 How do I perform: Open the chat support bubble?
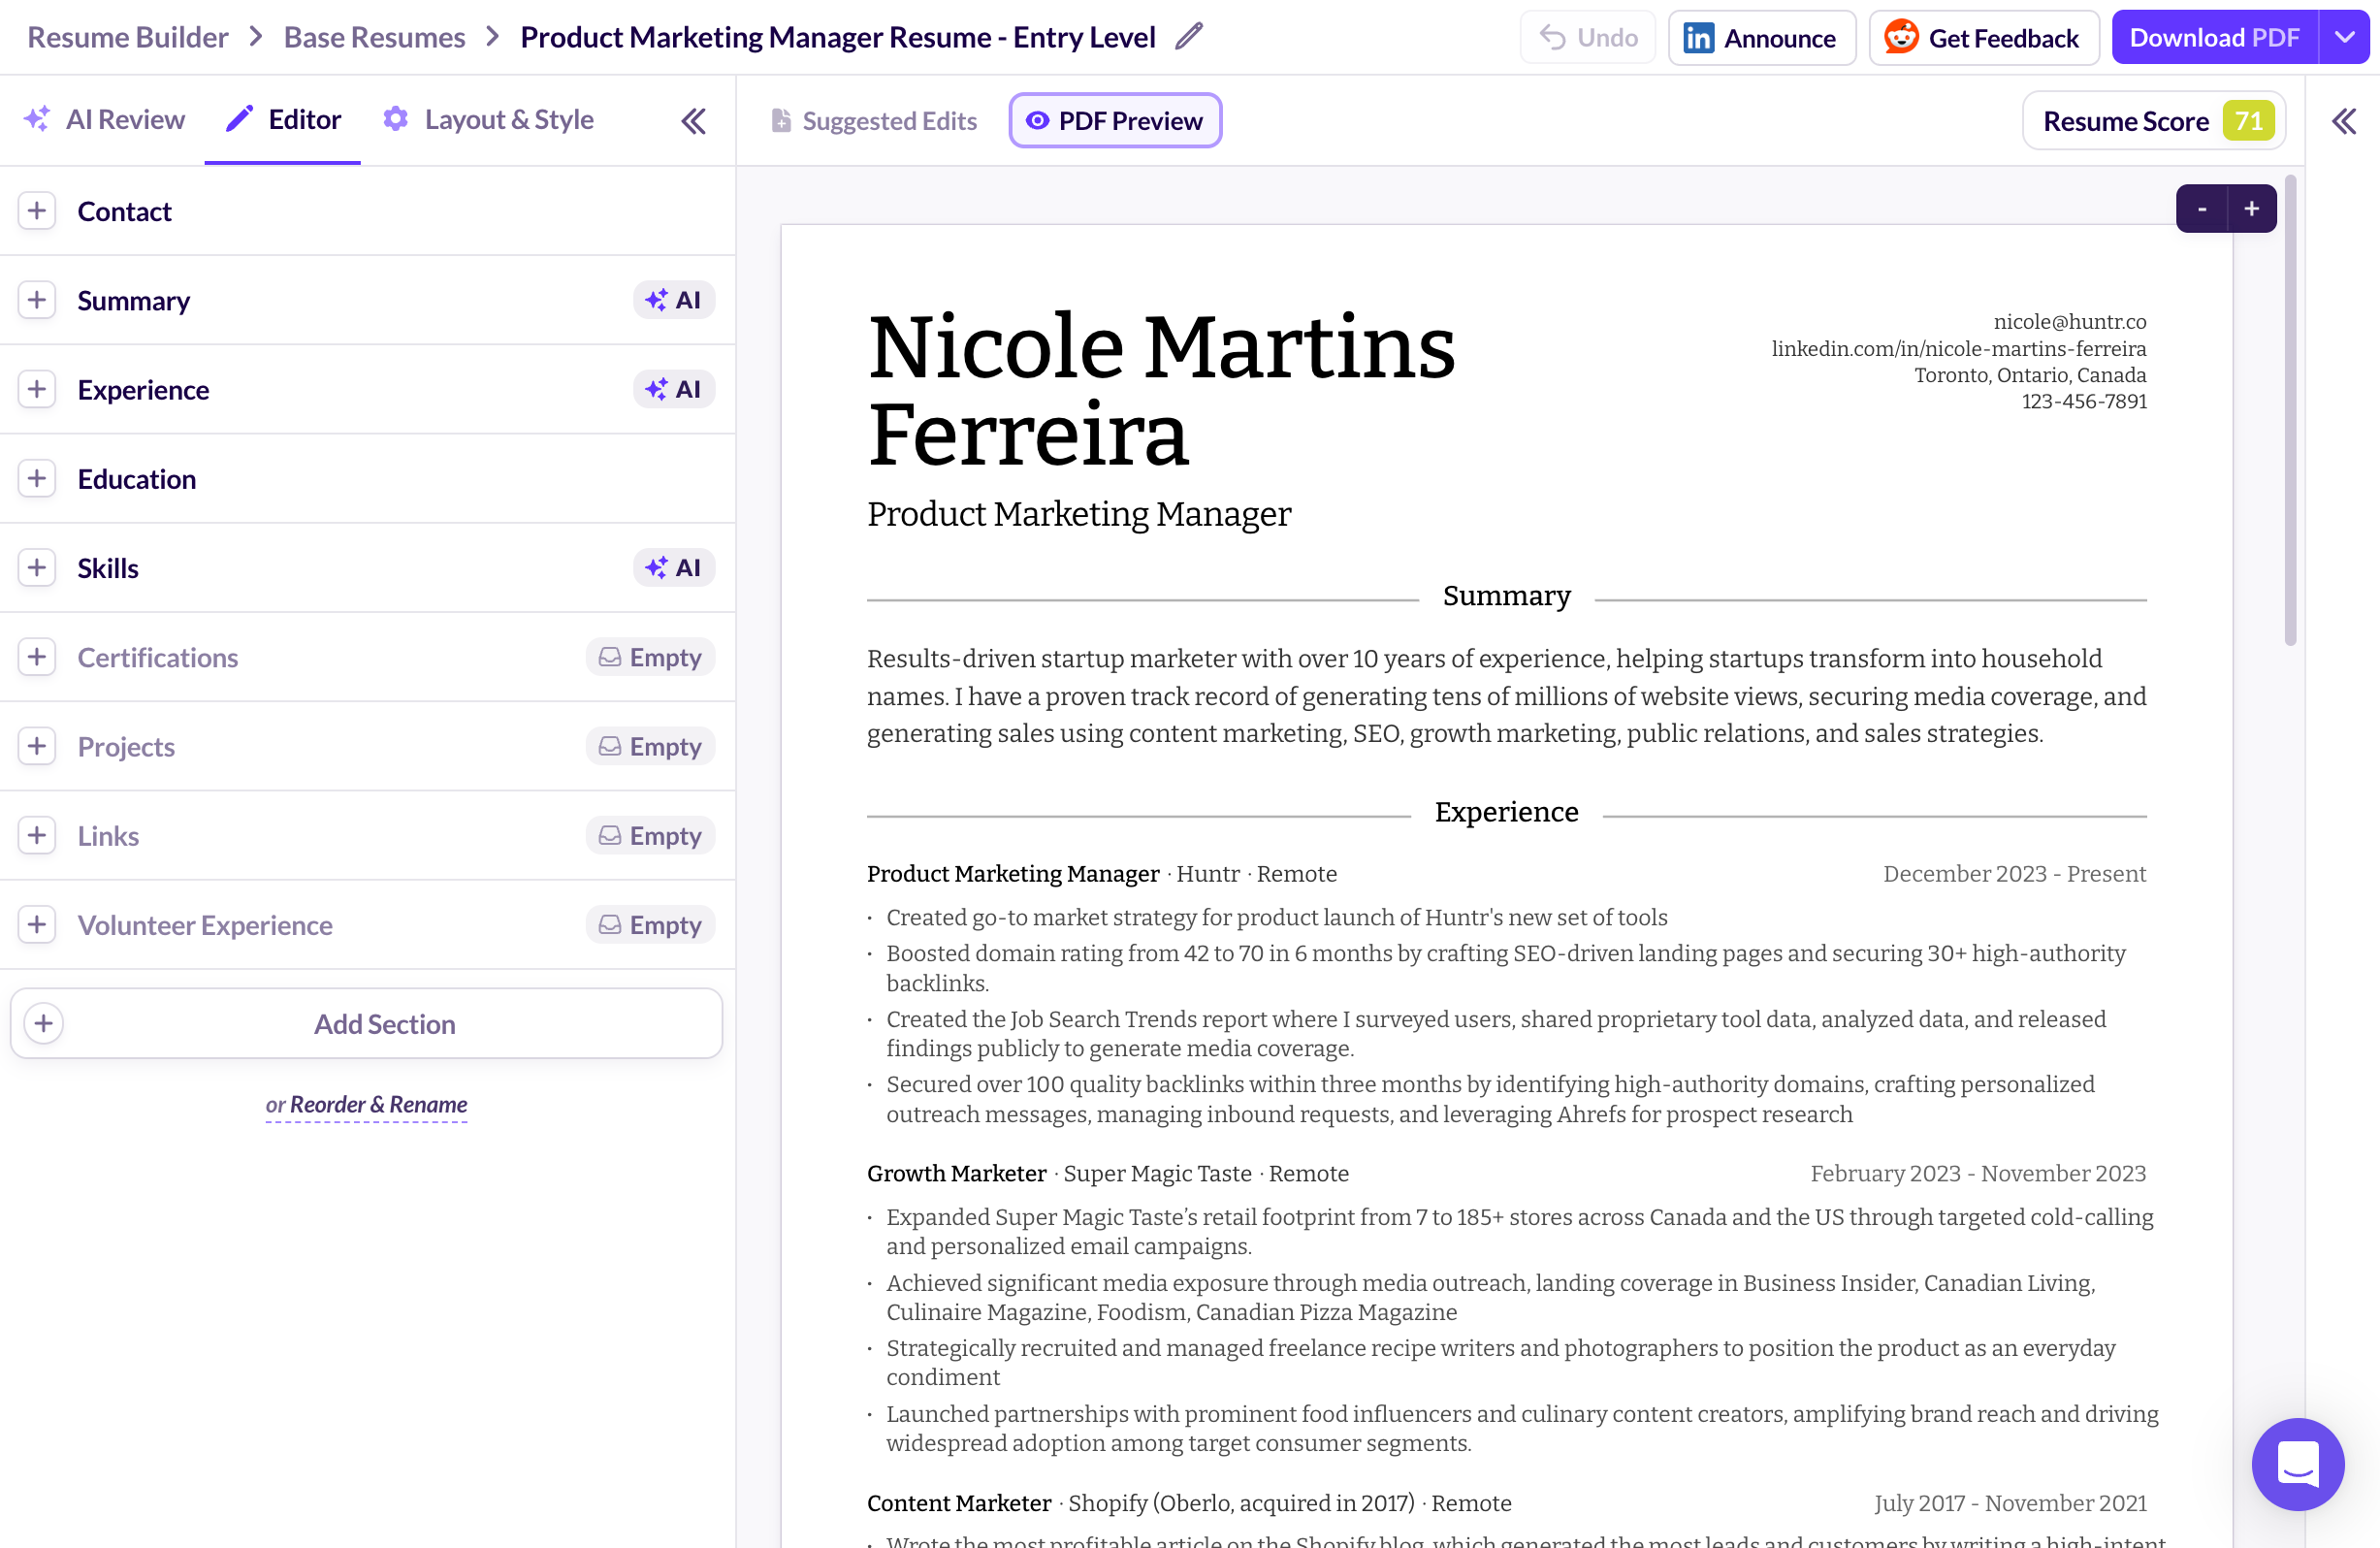point(2297,1463)
